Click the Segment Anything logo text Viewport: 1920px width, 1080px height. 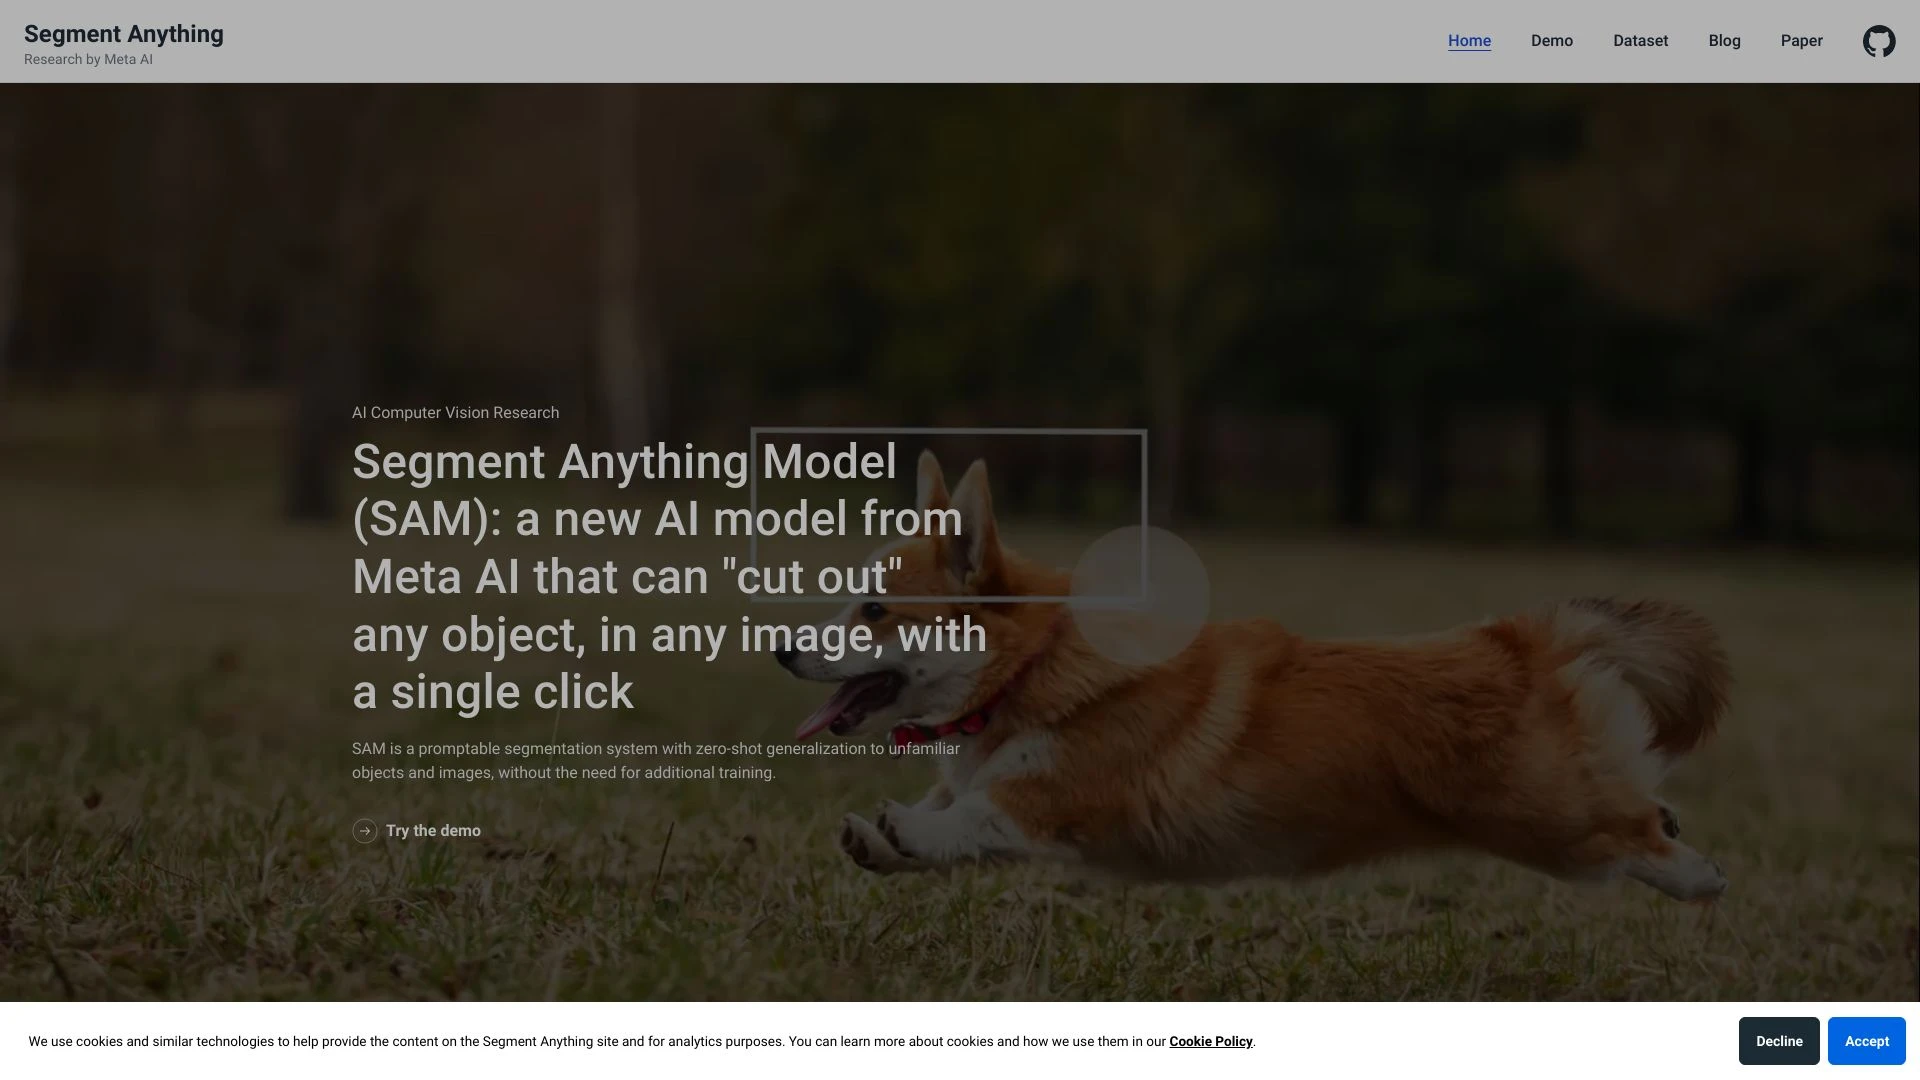[x=122, y=33]
